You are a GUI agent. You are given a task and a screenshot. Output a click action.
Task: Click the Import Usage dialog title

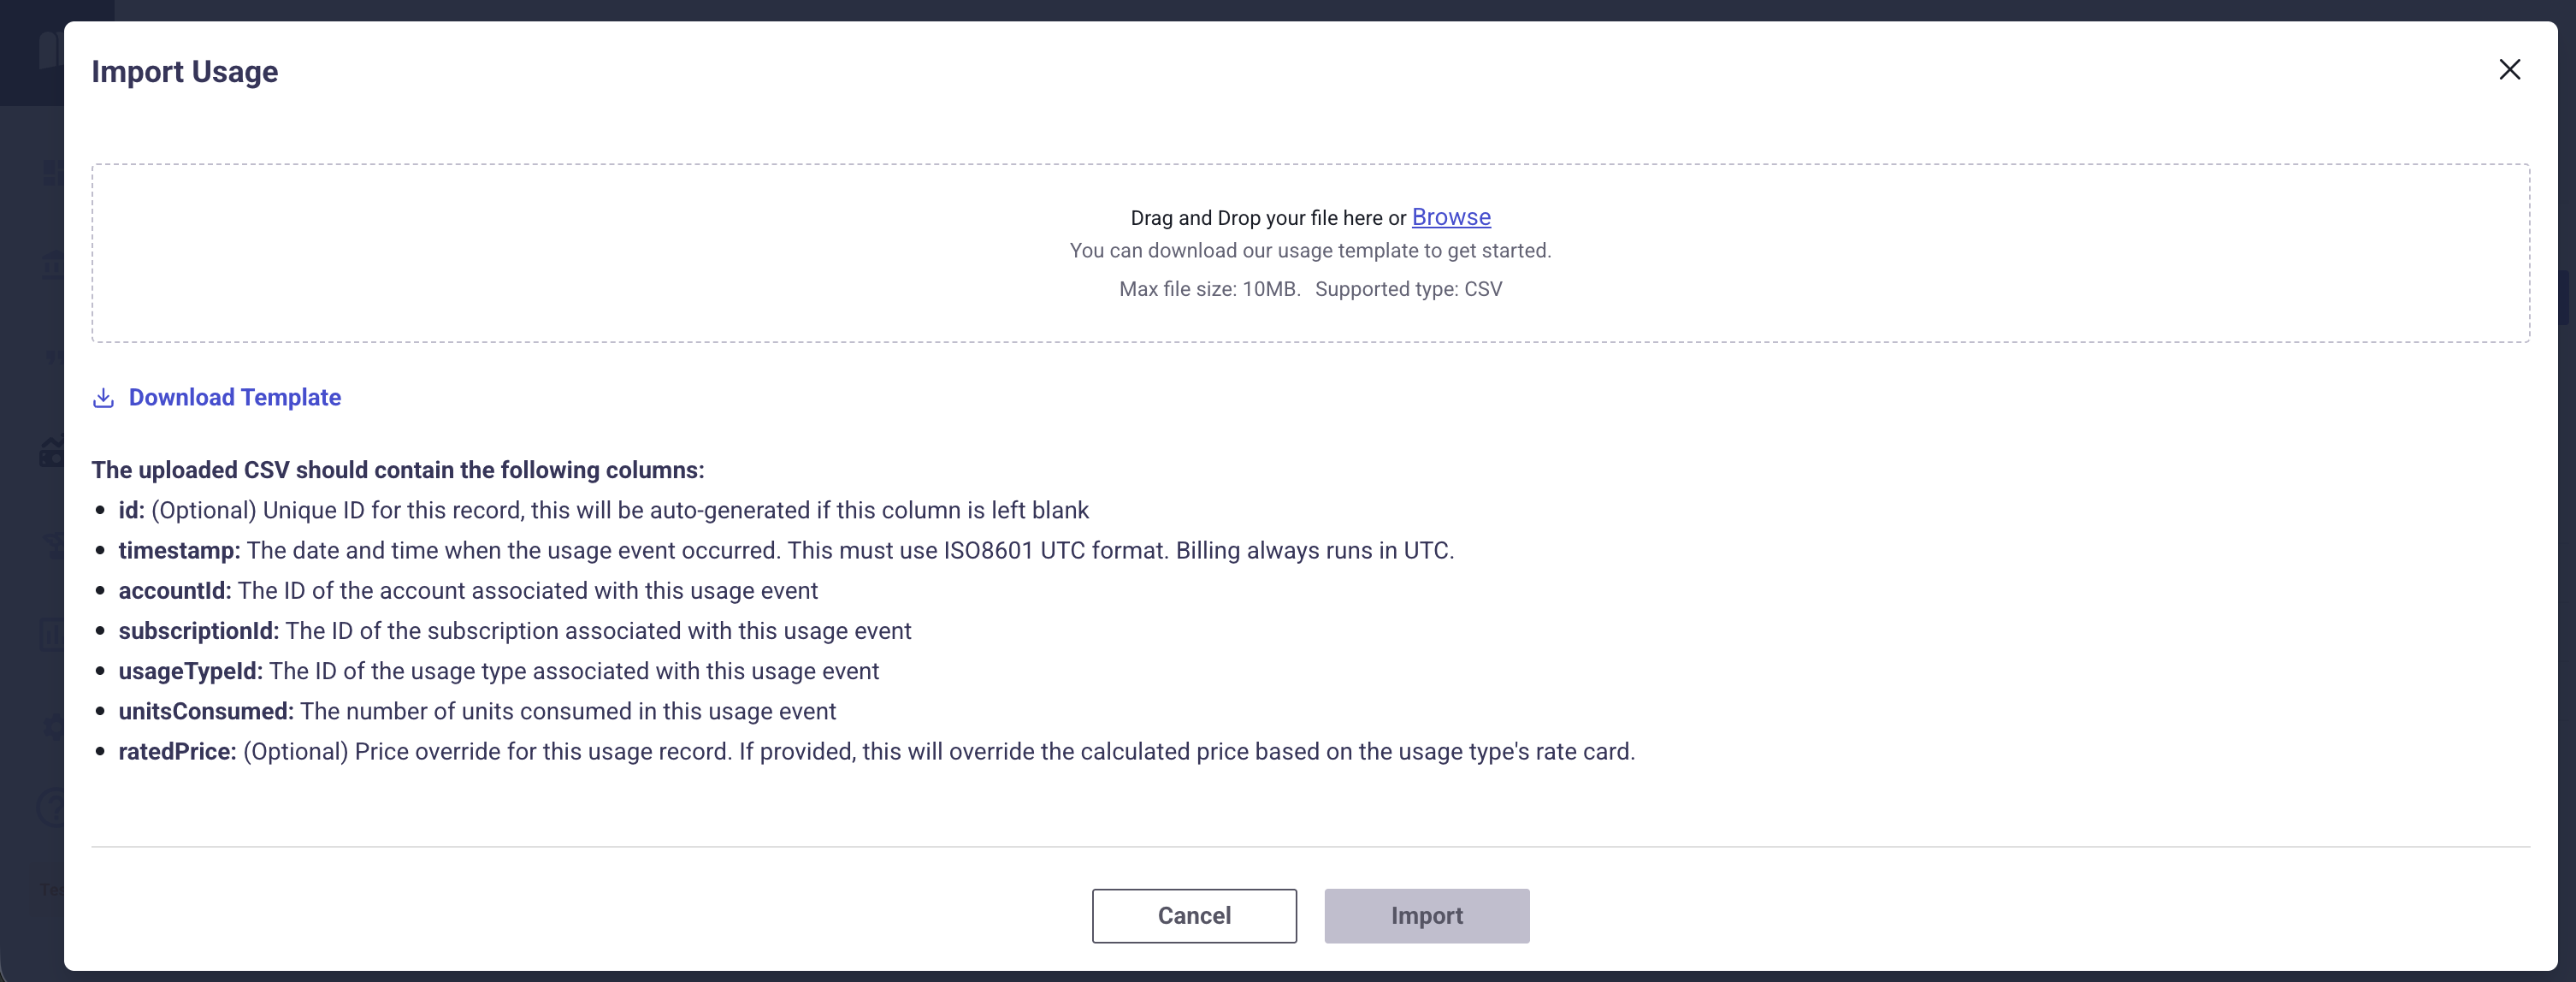(x=185, y=72)
